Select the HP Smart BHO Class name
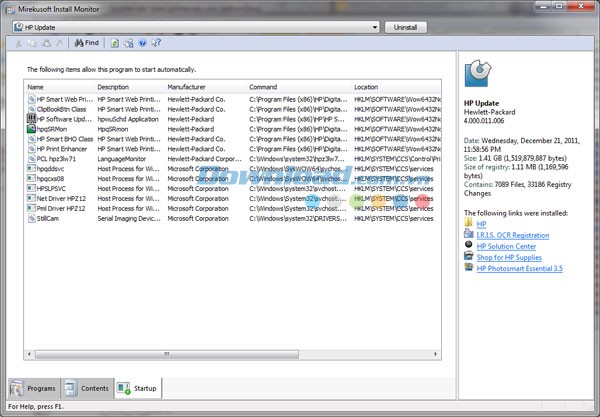The width and height of the screenshot is (600, 417). tap(65, 139)
